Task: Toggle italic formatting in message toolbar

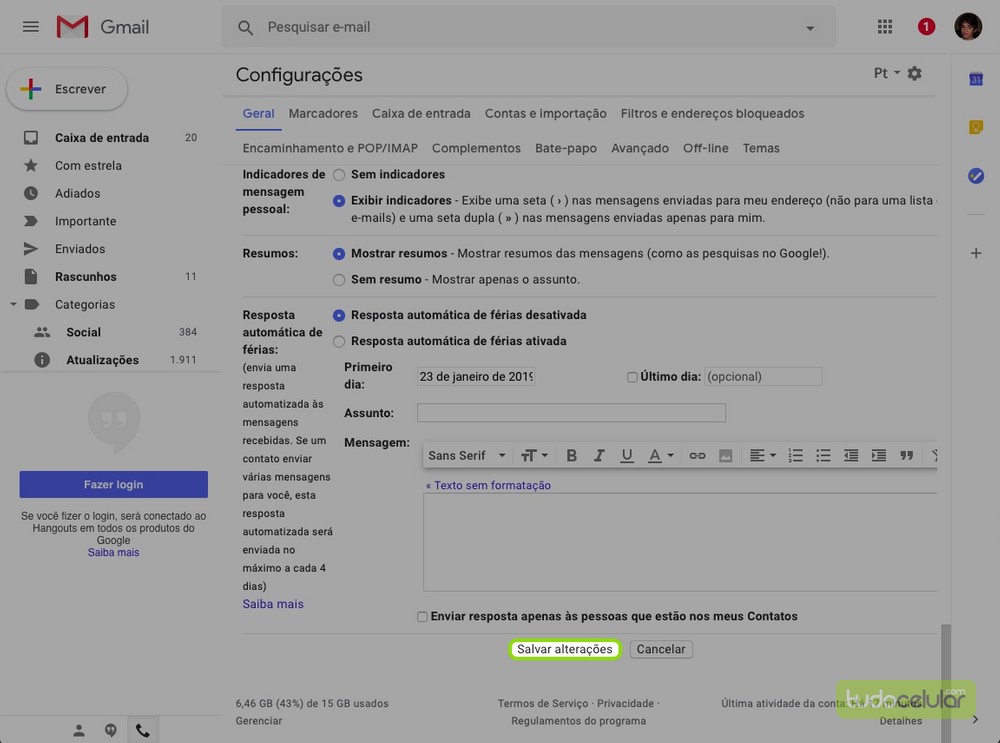Action: point(599,455)
